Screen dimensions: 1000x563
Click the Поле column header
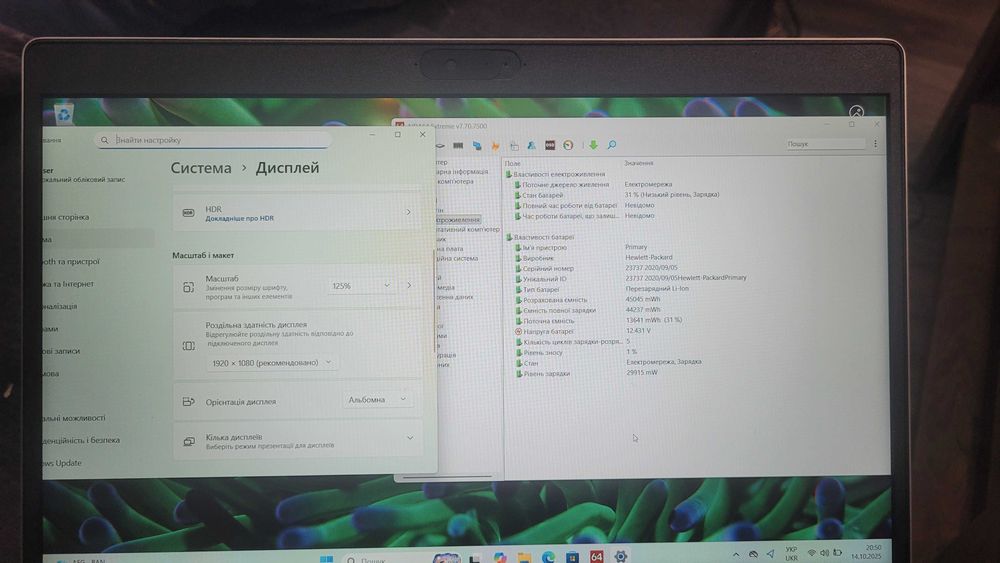point(512,163)
